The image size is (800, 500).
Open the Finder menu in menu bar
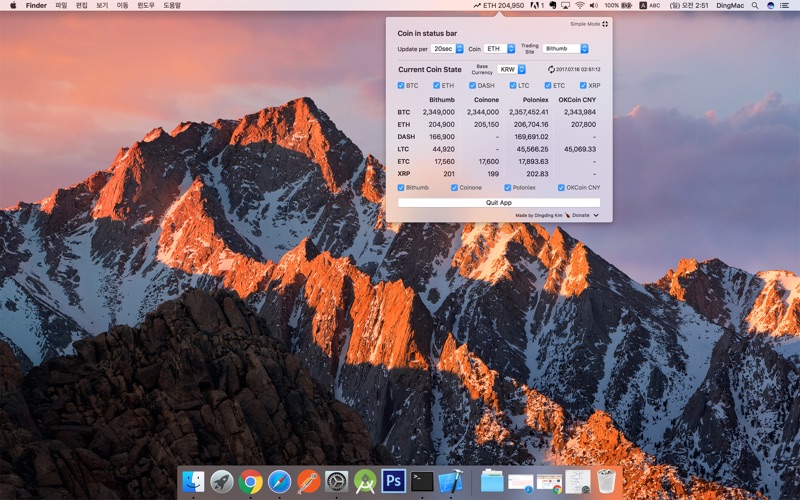(36, 5)
